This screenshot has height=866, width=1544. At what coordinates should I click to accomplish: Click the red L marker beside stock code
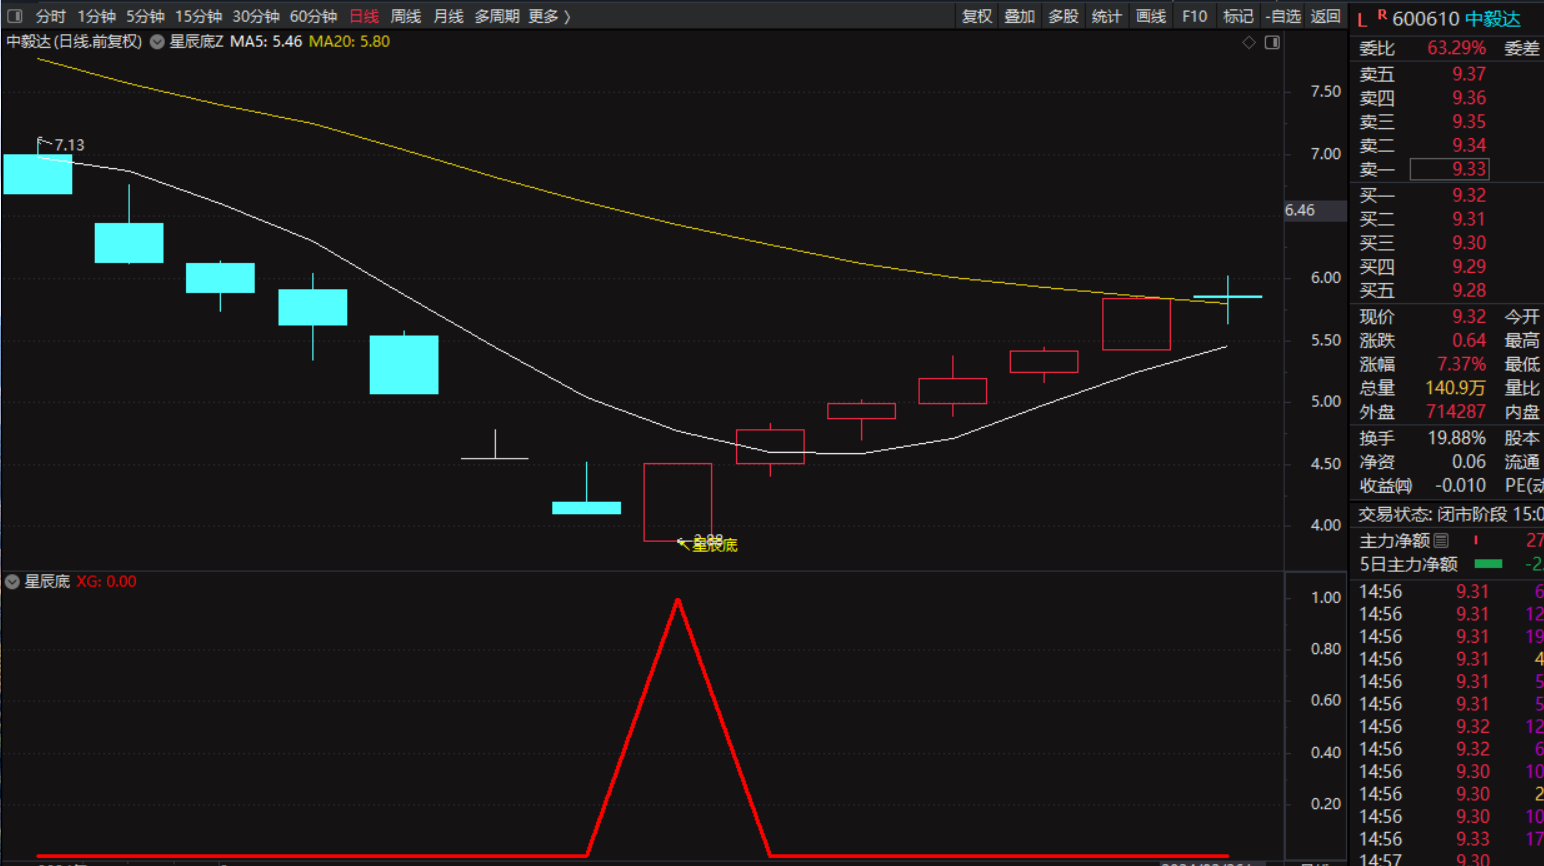(x=1362, y=20)
